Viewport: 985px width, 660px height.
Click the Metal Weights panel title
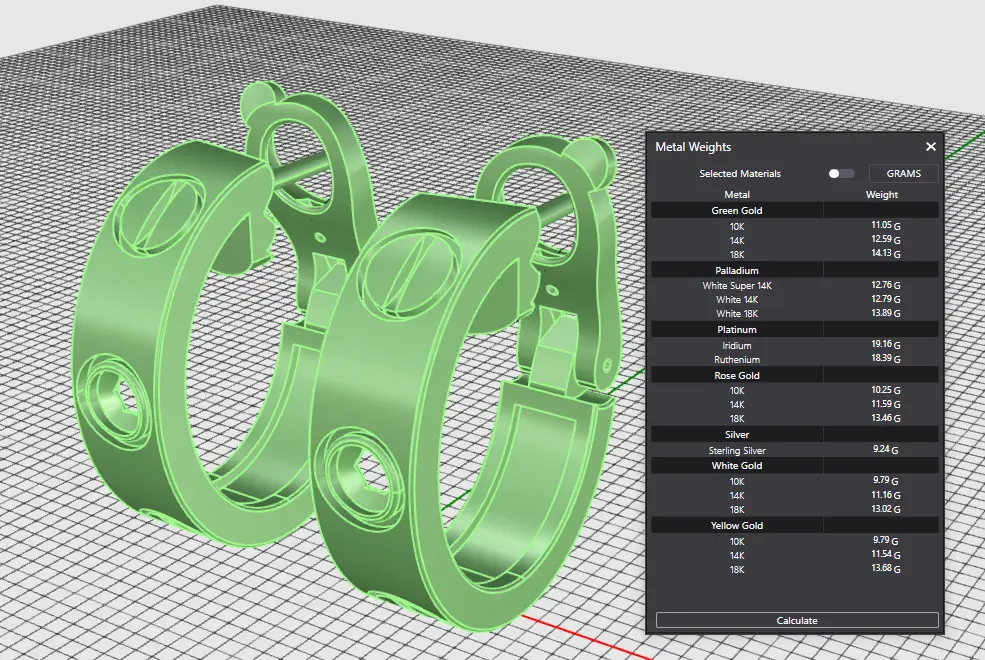(x=693, y=147)
